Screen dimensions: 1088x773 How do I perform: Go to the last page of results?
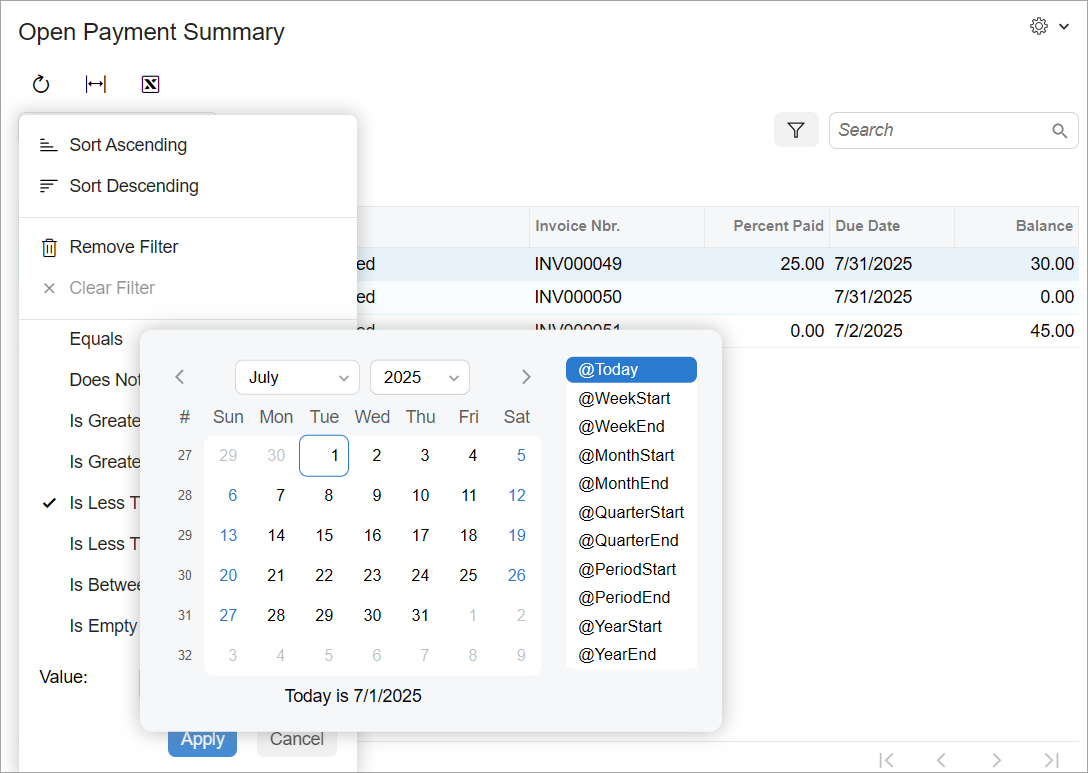click(1051, 760)
